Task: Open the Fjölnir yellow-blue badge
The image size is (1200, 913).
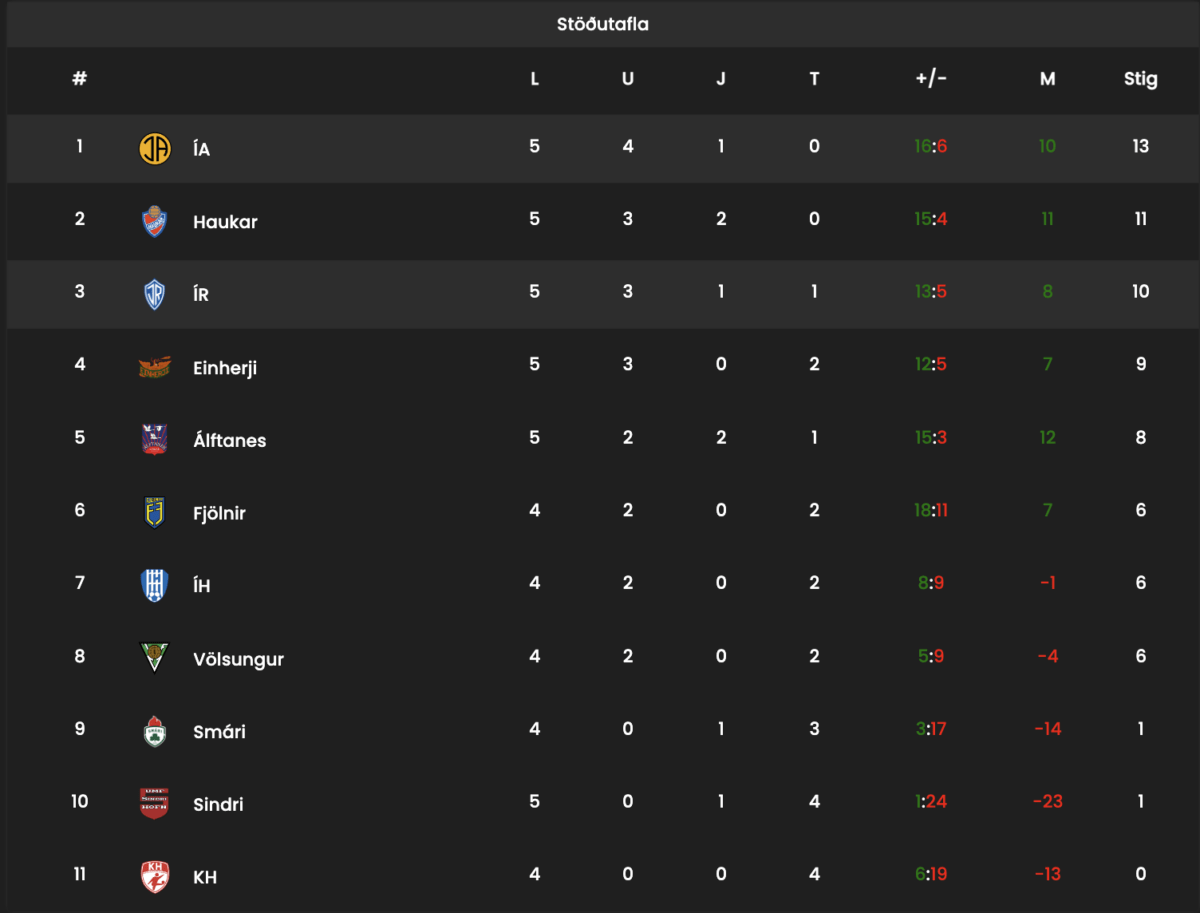Action: (154, 513)
